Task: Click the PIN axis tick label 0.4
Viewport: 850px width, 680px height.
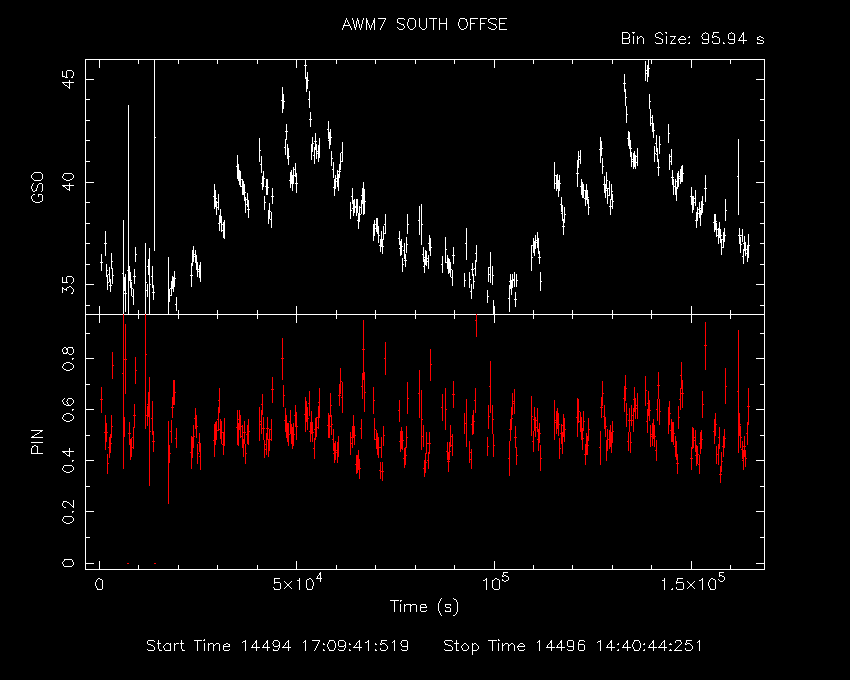Action: (x=68, y=460)
